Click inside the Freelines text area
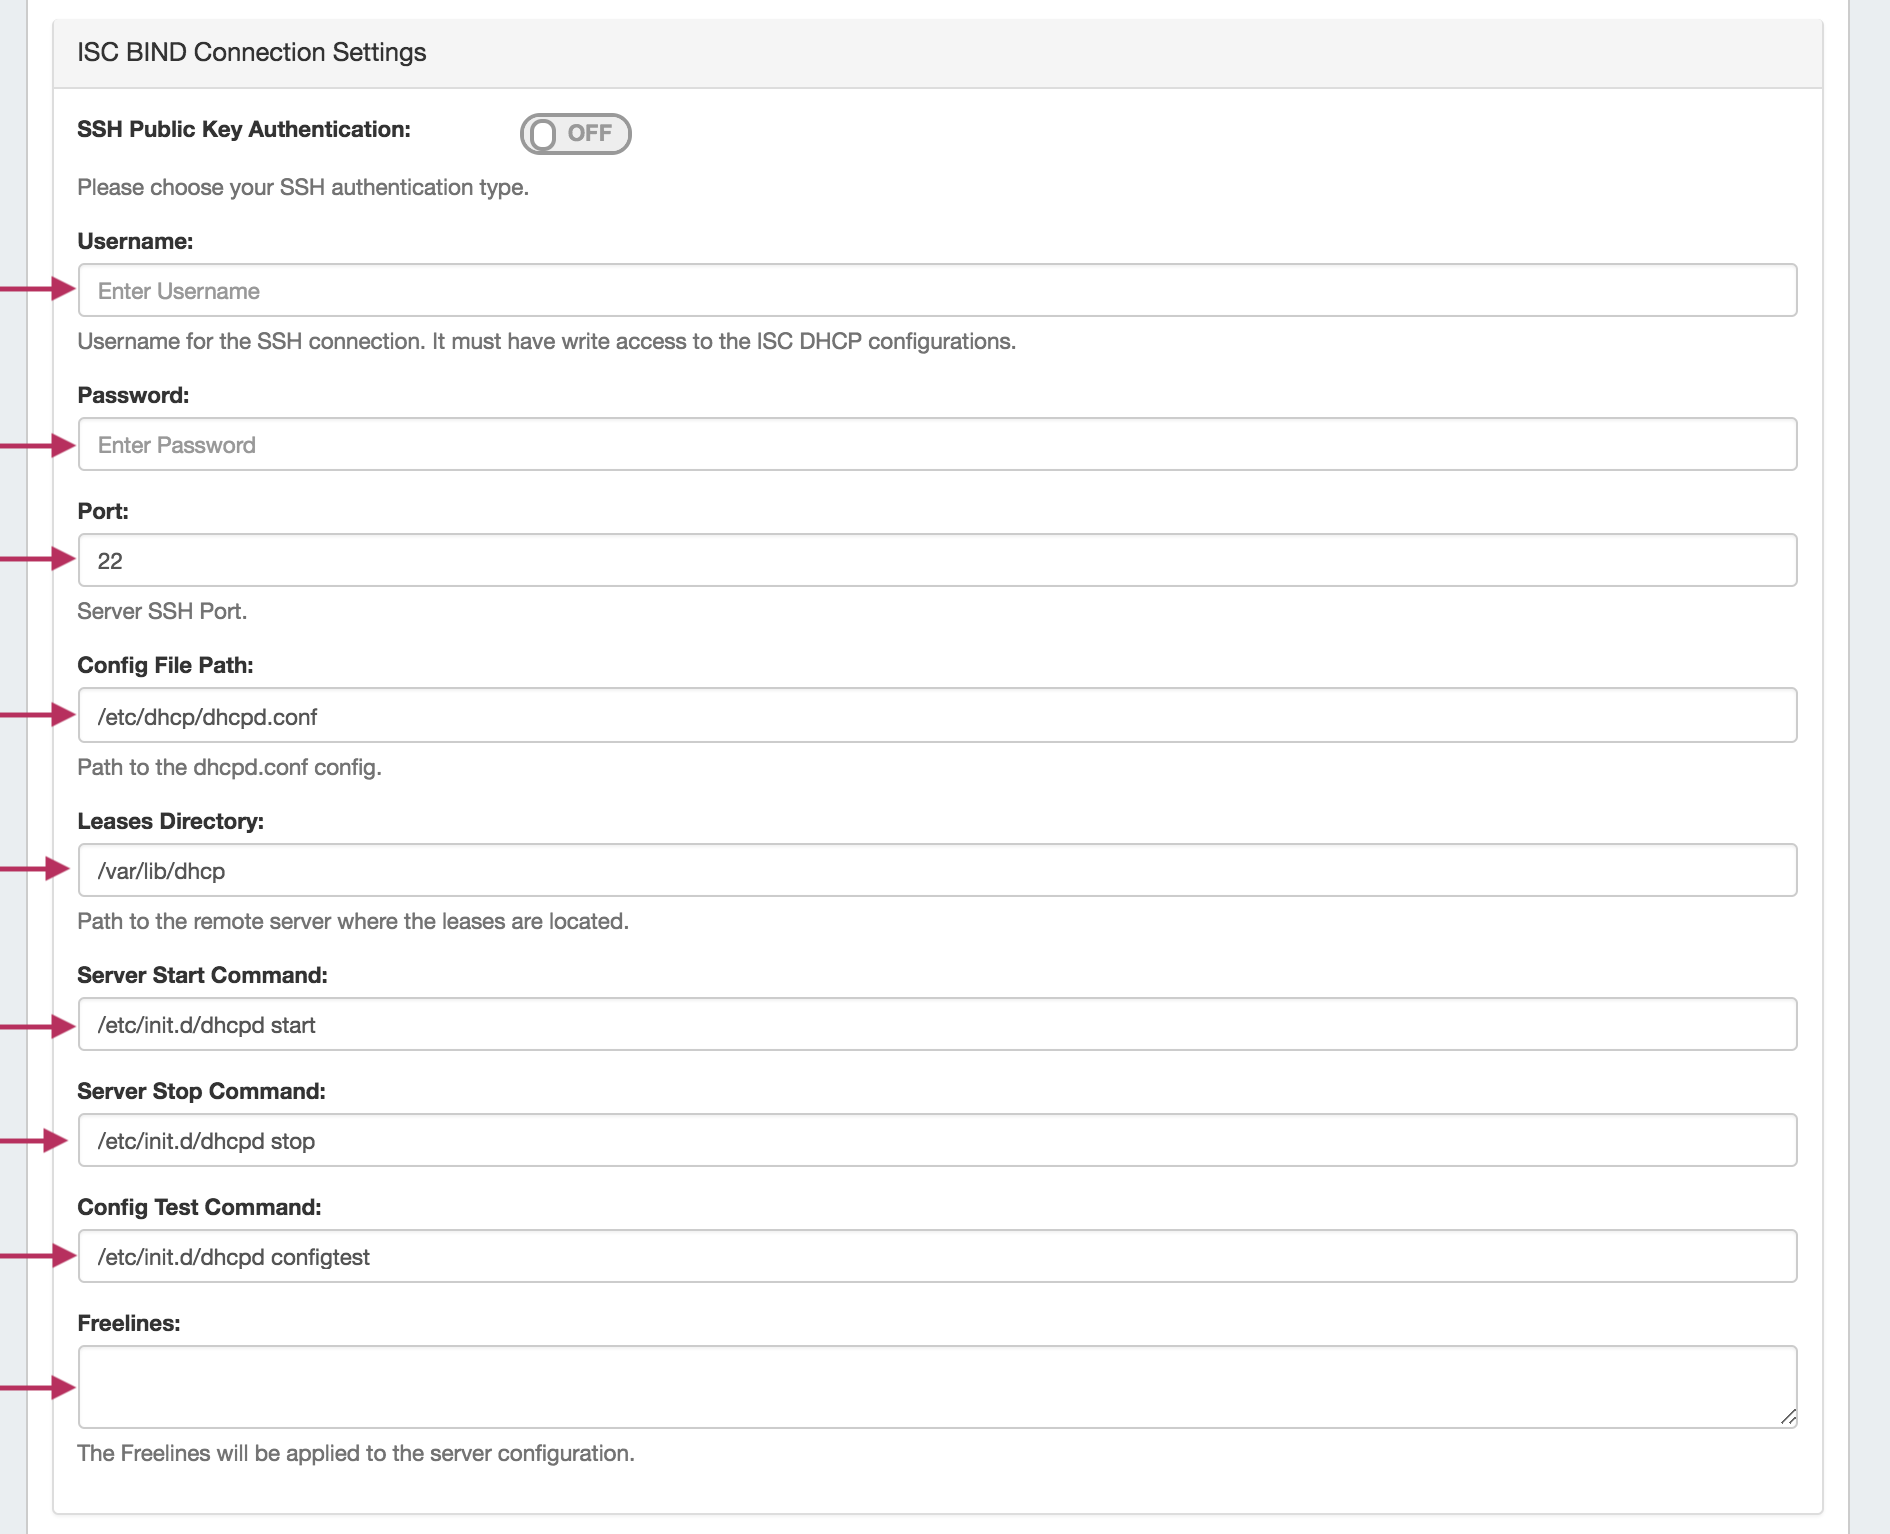The image size is (1890, 1534). pyautogui.click(x=937, y=1387)
